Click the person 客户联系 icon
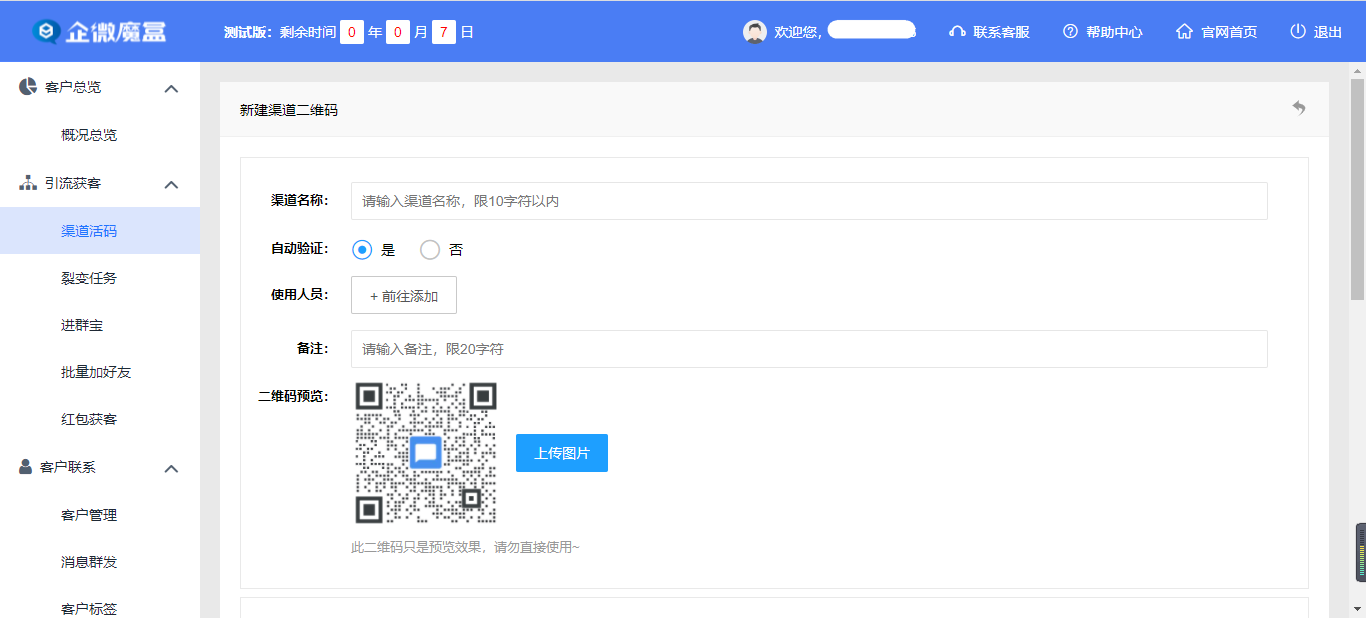 [26, 467]
